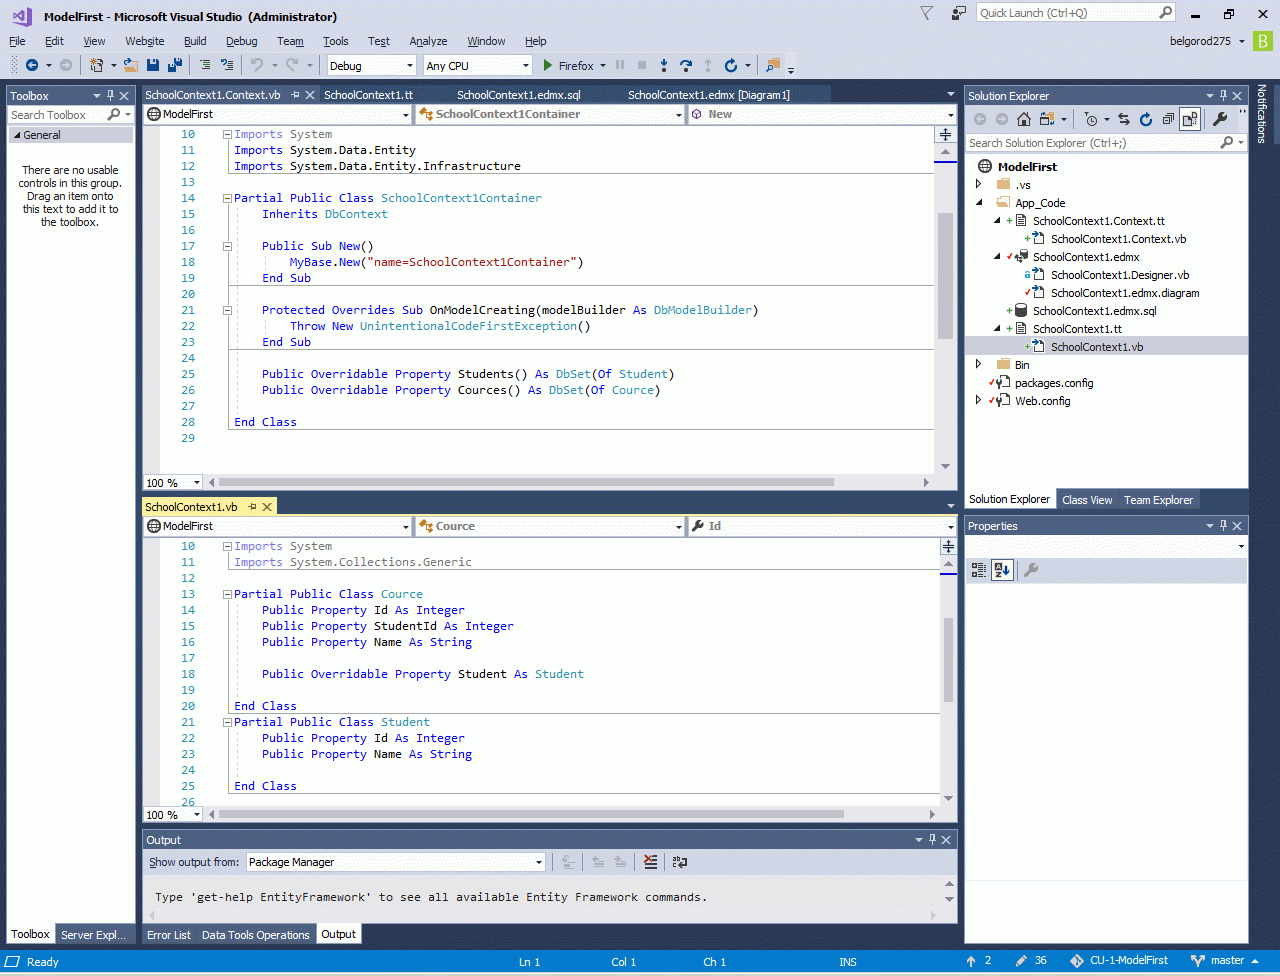
Task: Click the Collapse All icon in Solution Explorer
Action: click(1168, 119)
